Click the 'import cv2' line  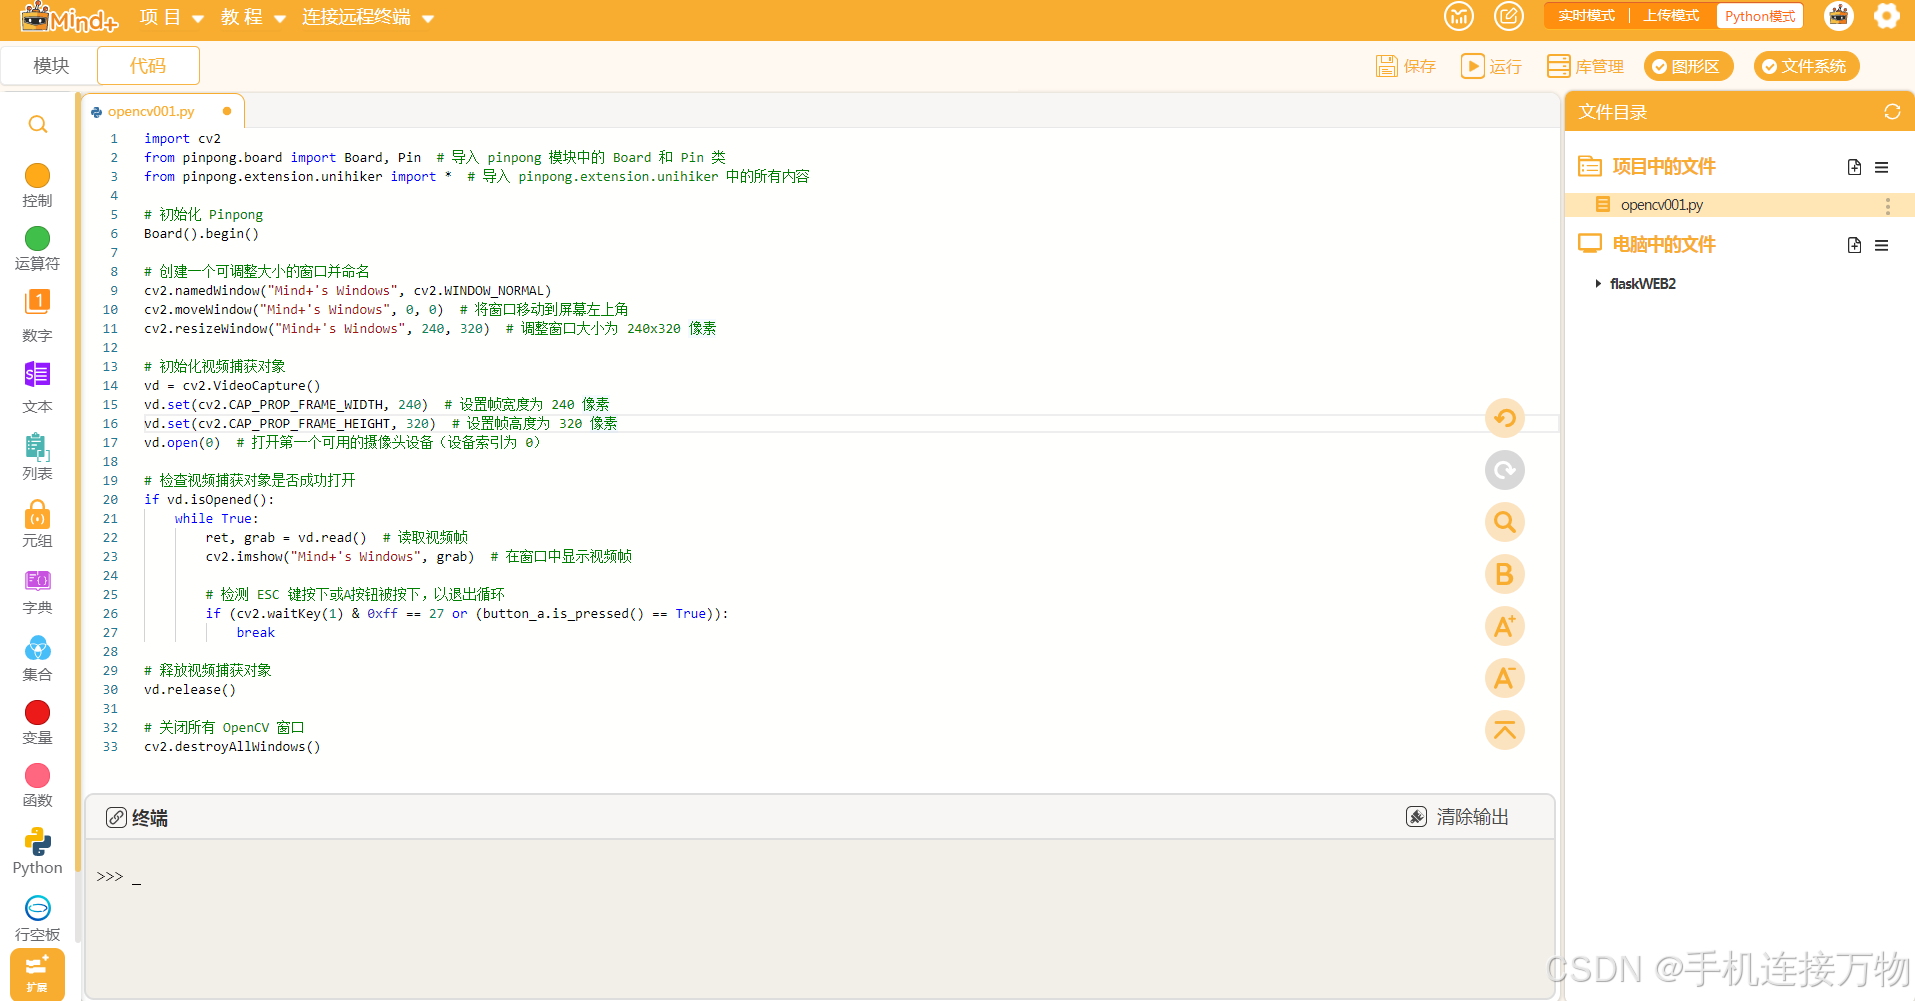pyautogui.click(x=182, y=139)
